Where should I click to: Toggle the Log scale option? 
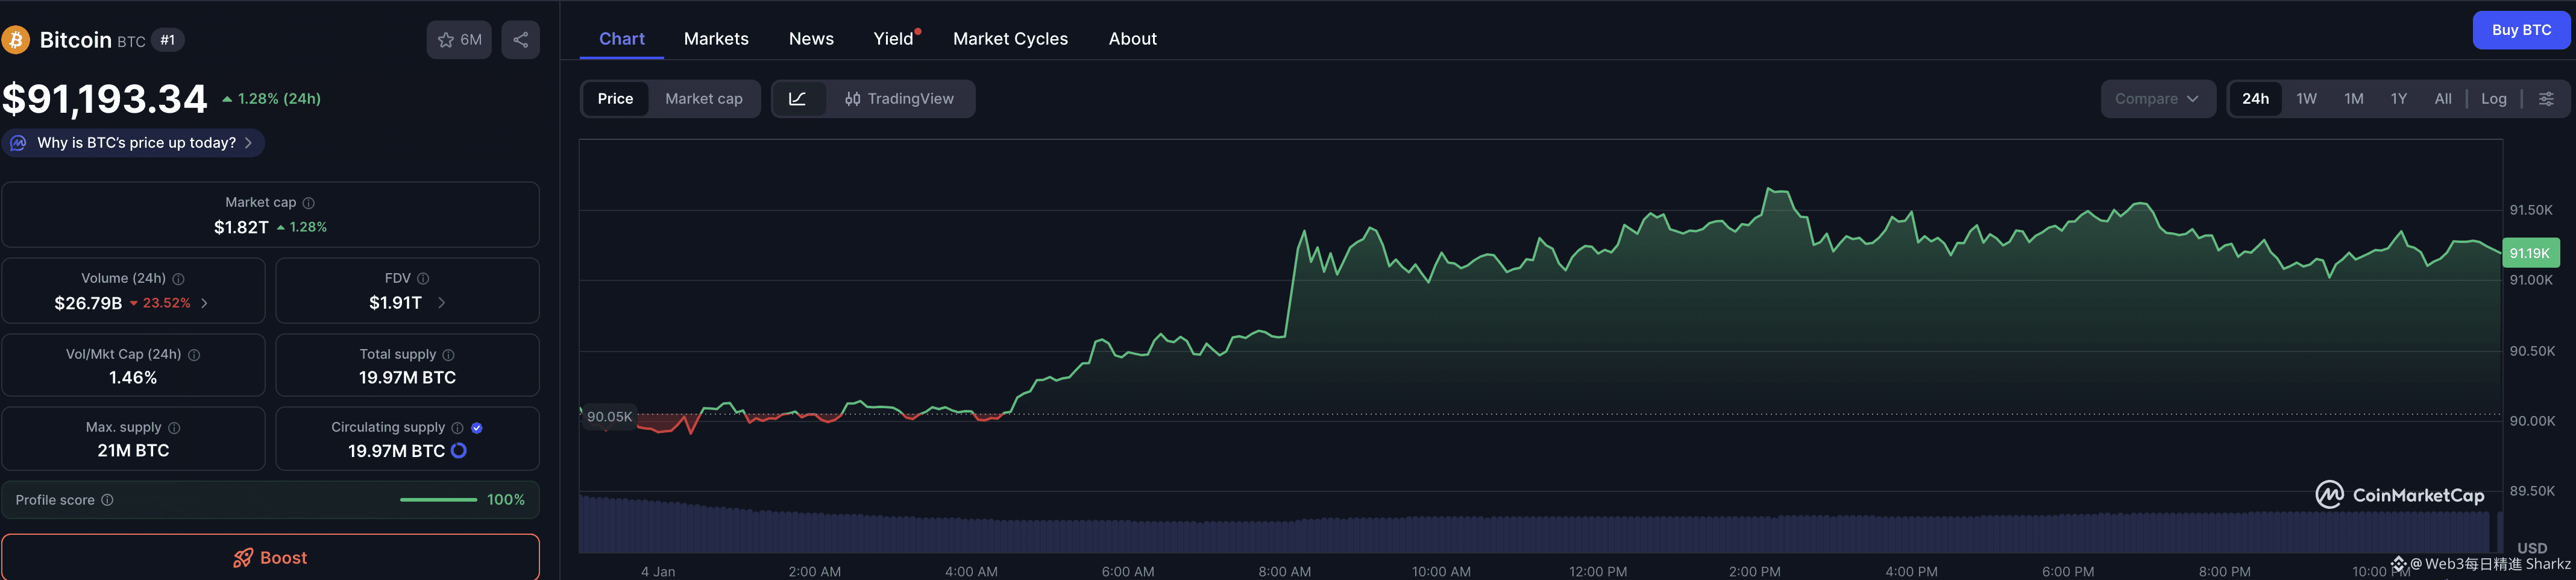click(2493, 99)
